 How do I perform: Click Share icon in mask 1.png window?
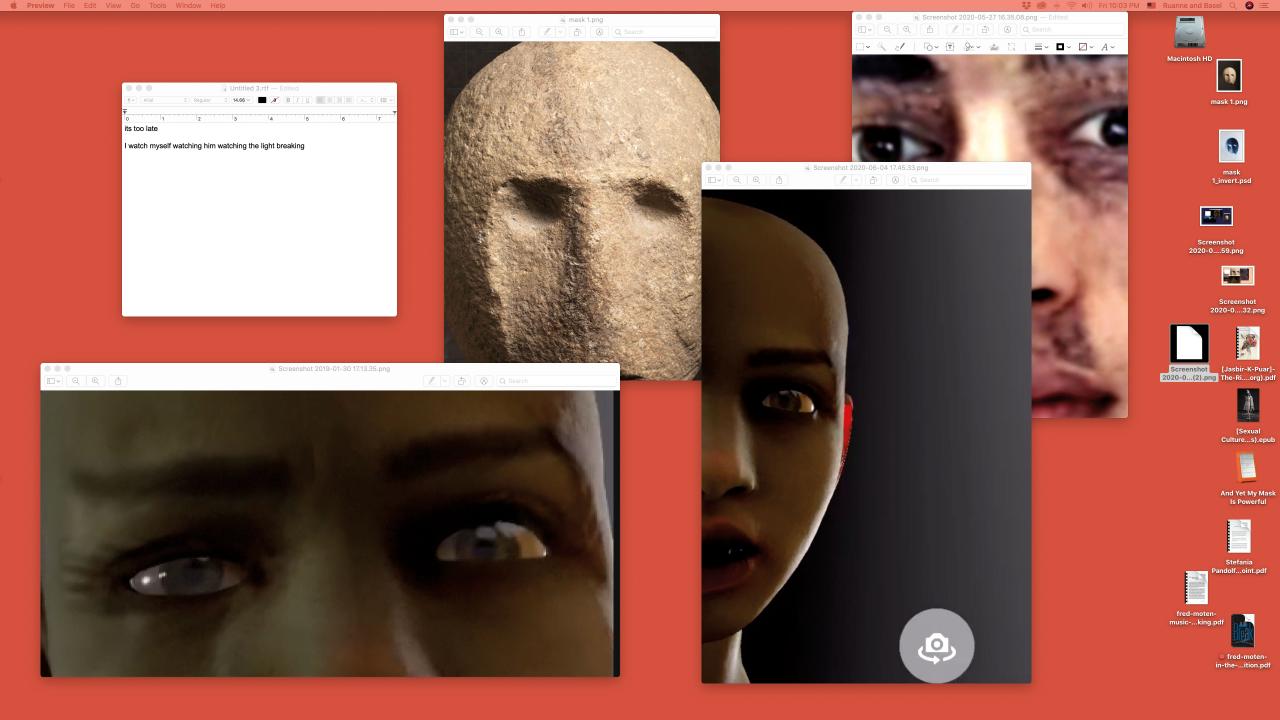(x=521, y=32)
